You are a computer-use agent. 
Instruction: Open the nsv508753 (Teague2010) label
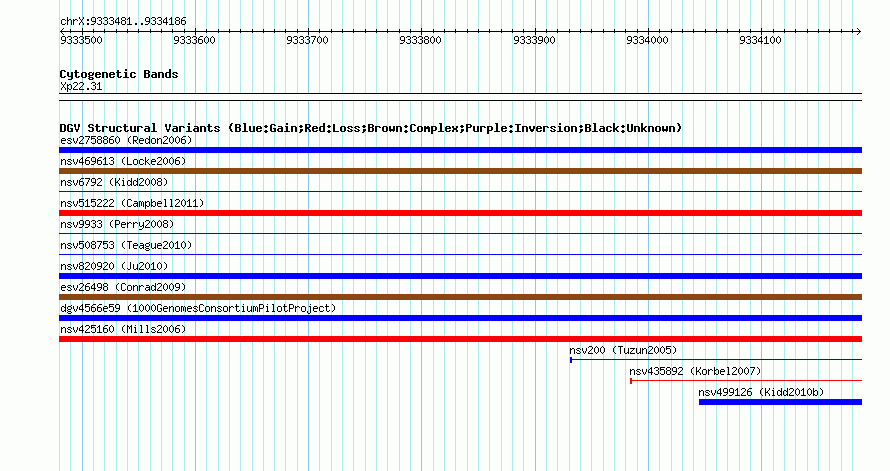(x=126, y=245)
